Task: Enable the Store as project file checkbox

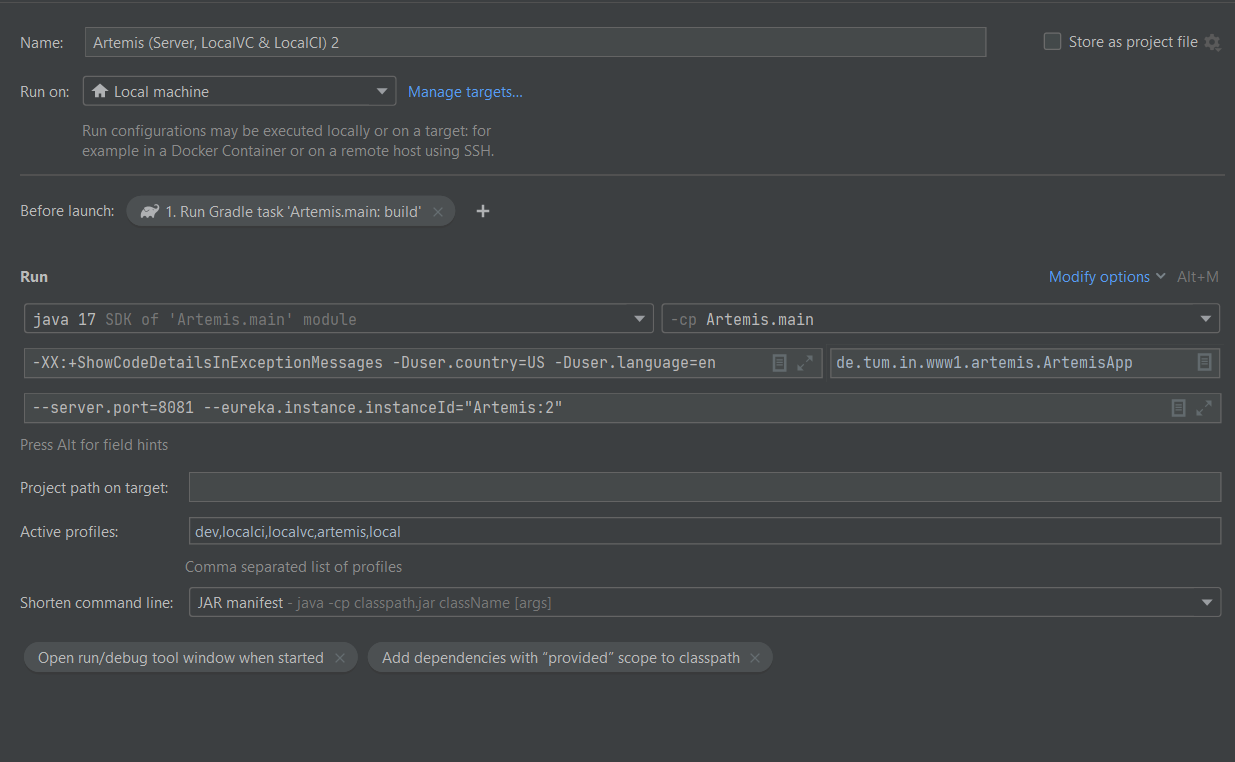Action: click(1052, 41)
